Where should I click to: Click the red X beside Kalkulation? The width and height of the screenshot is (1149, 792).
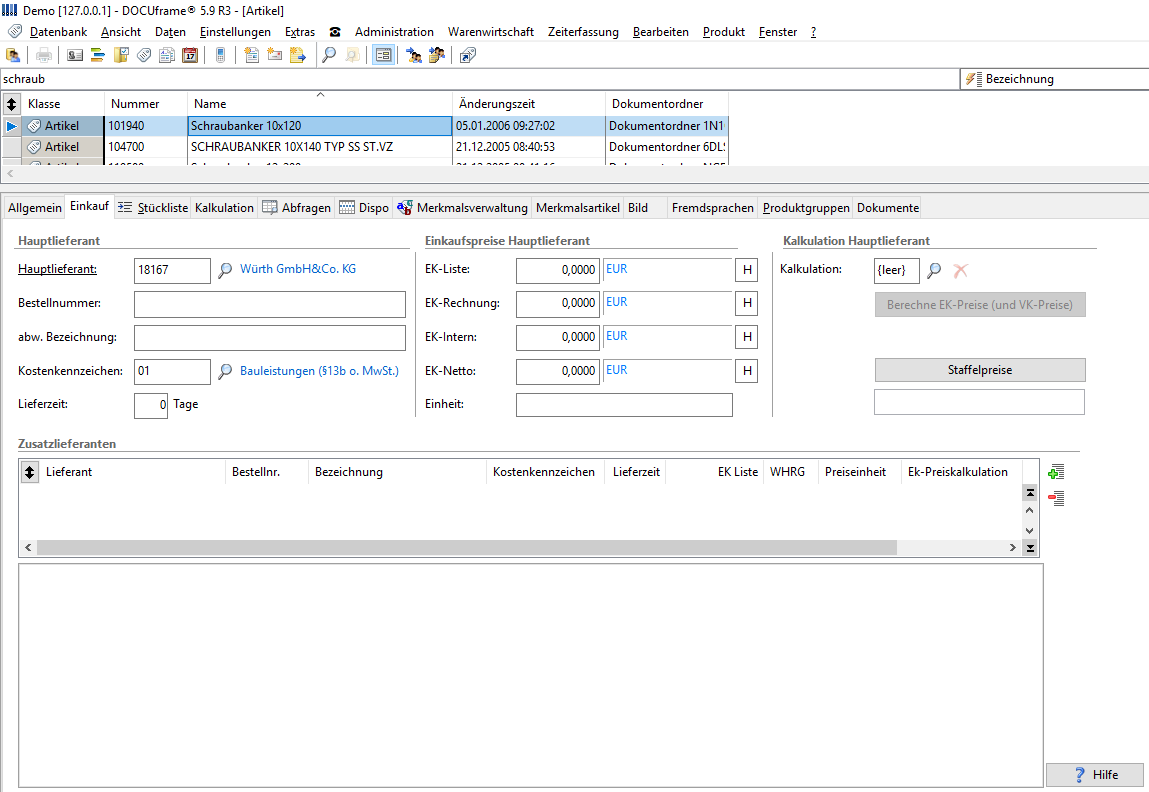pos(960,270)
